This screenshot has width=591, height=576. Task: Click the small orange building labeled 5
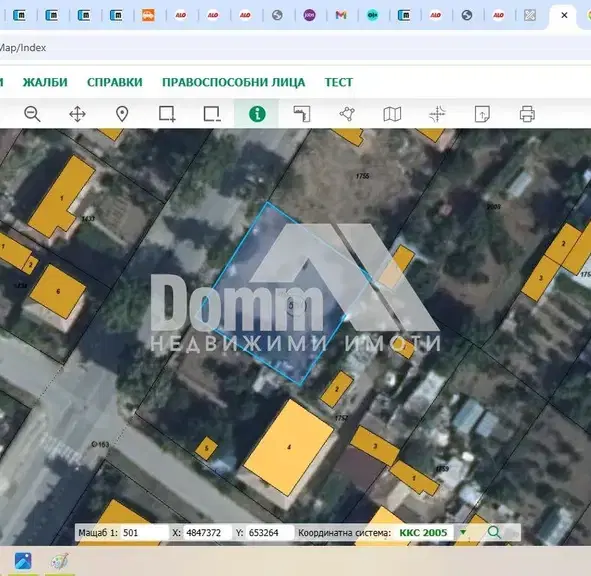(x=206, y=448)
